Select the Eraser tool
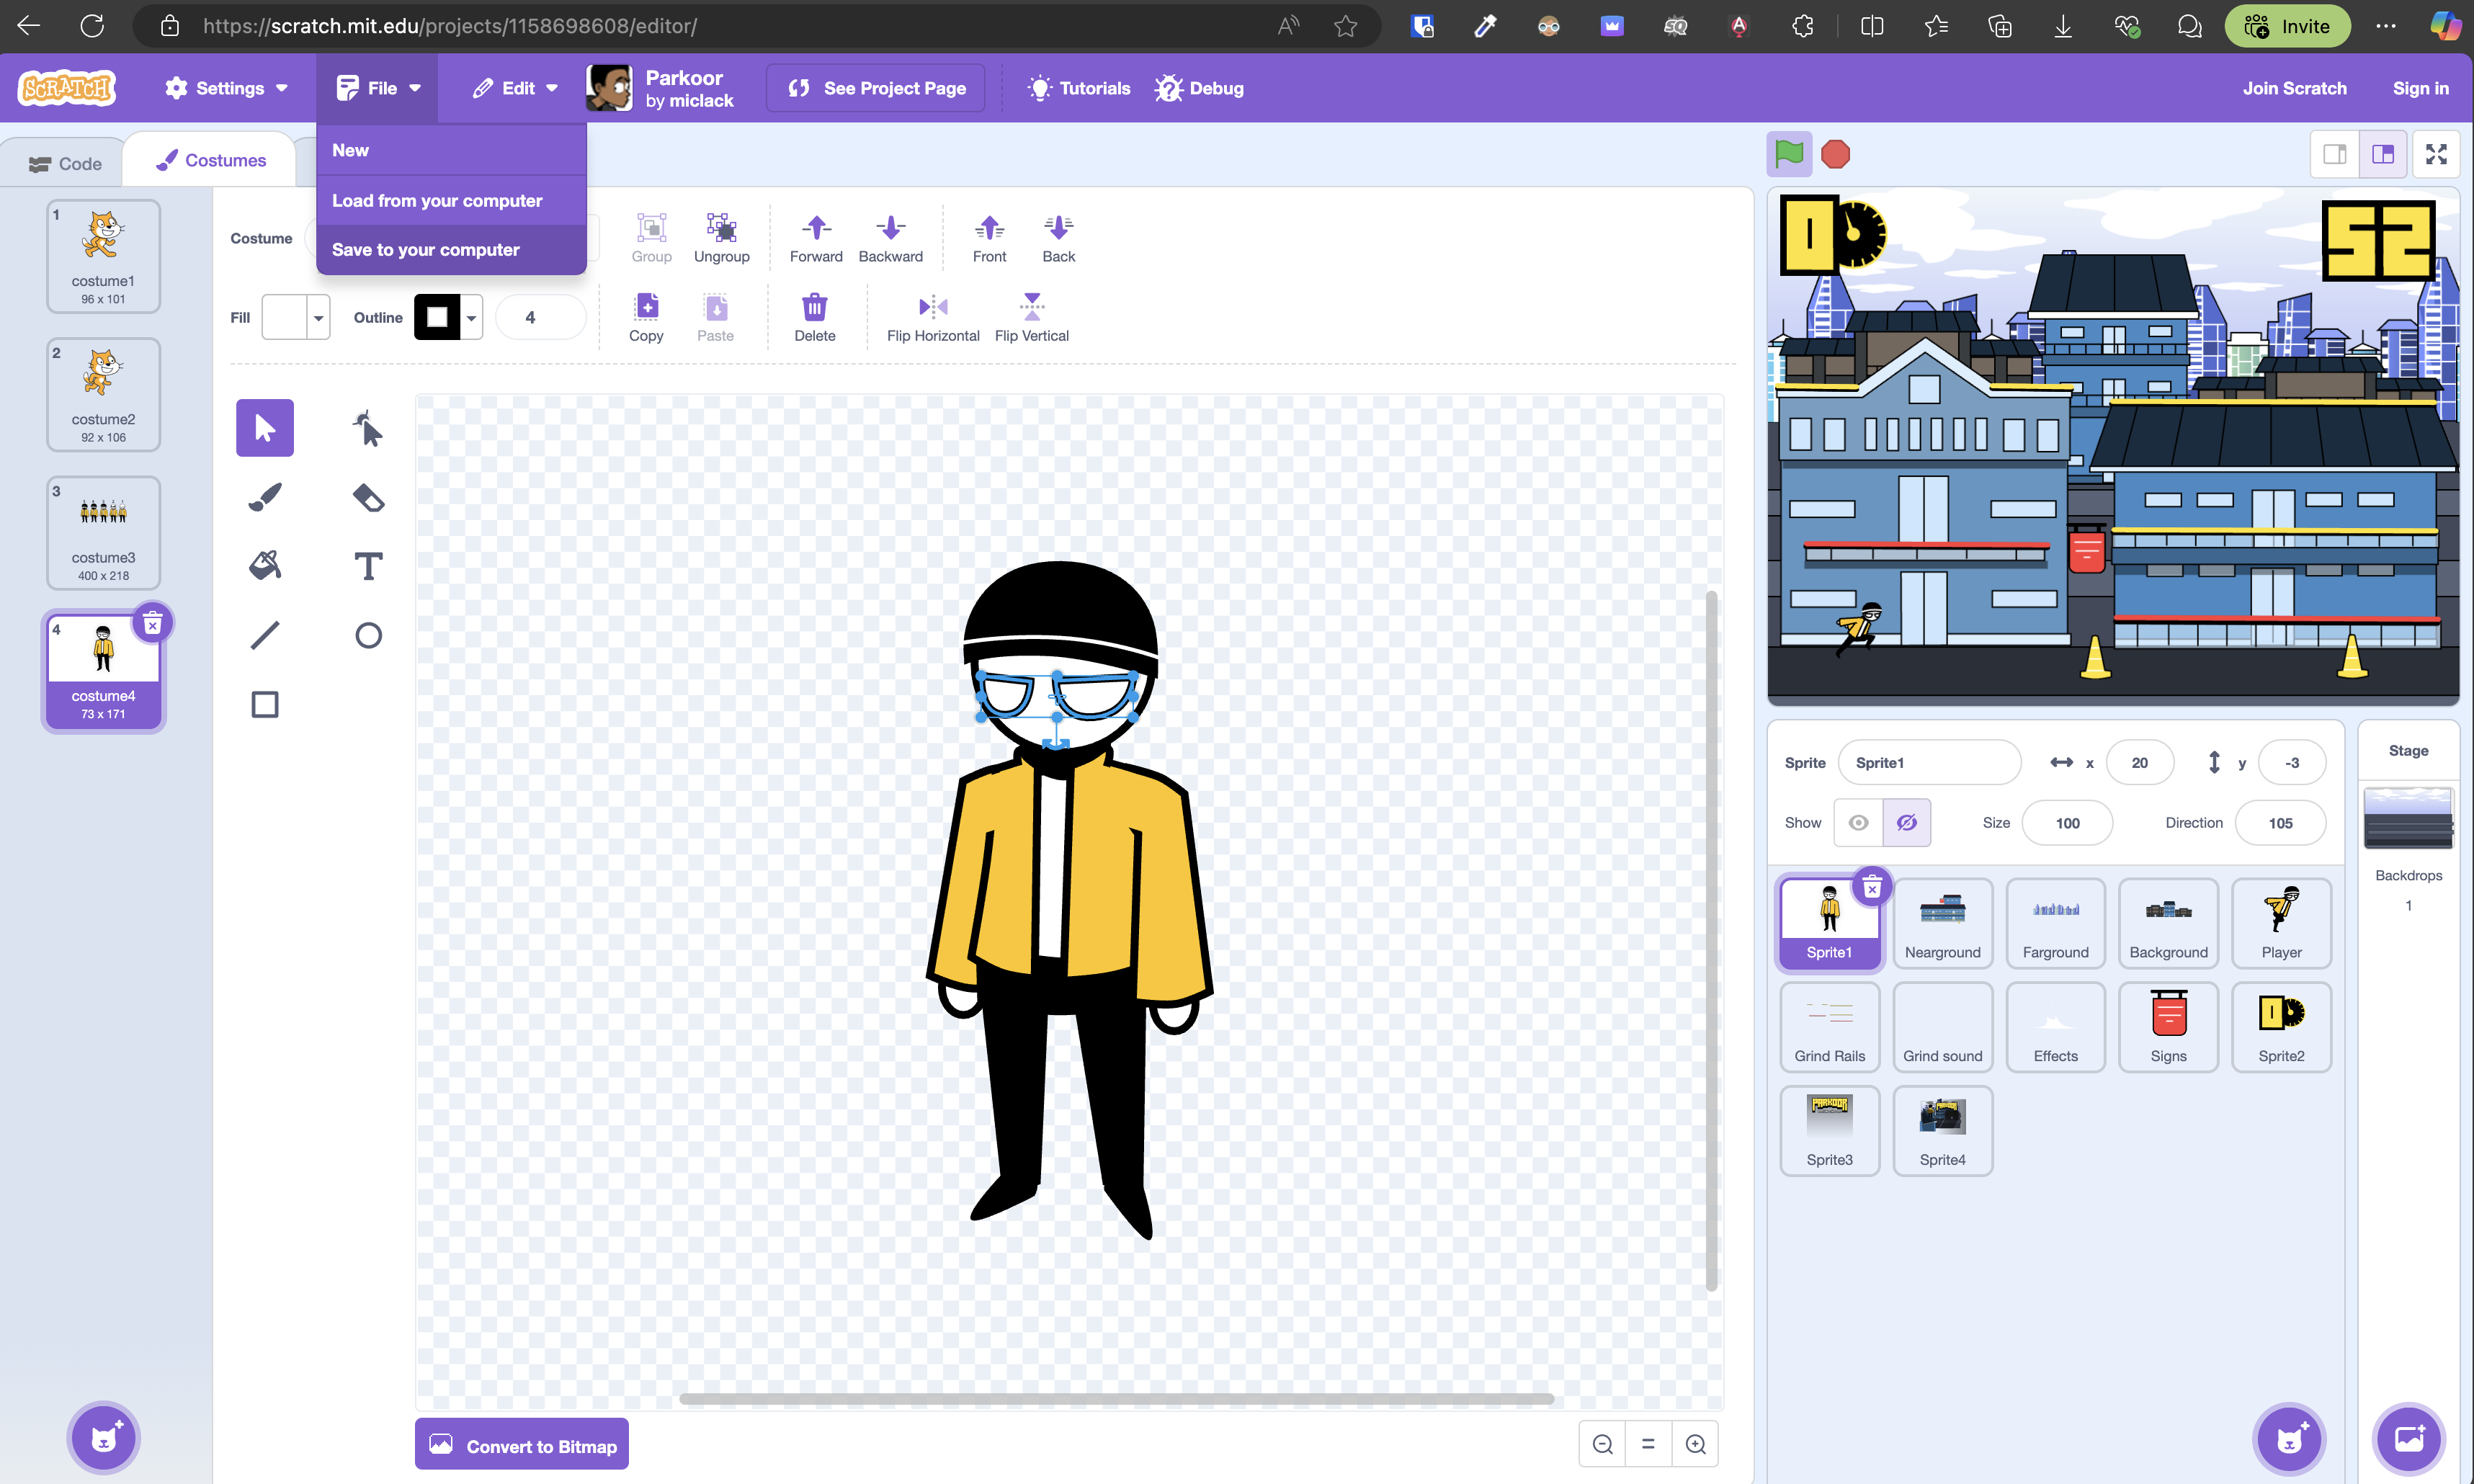This screenshot has height=1484, width=2474. pos(368,497)
